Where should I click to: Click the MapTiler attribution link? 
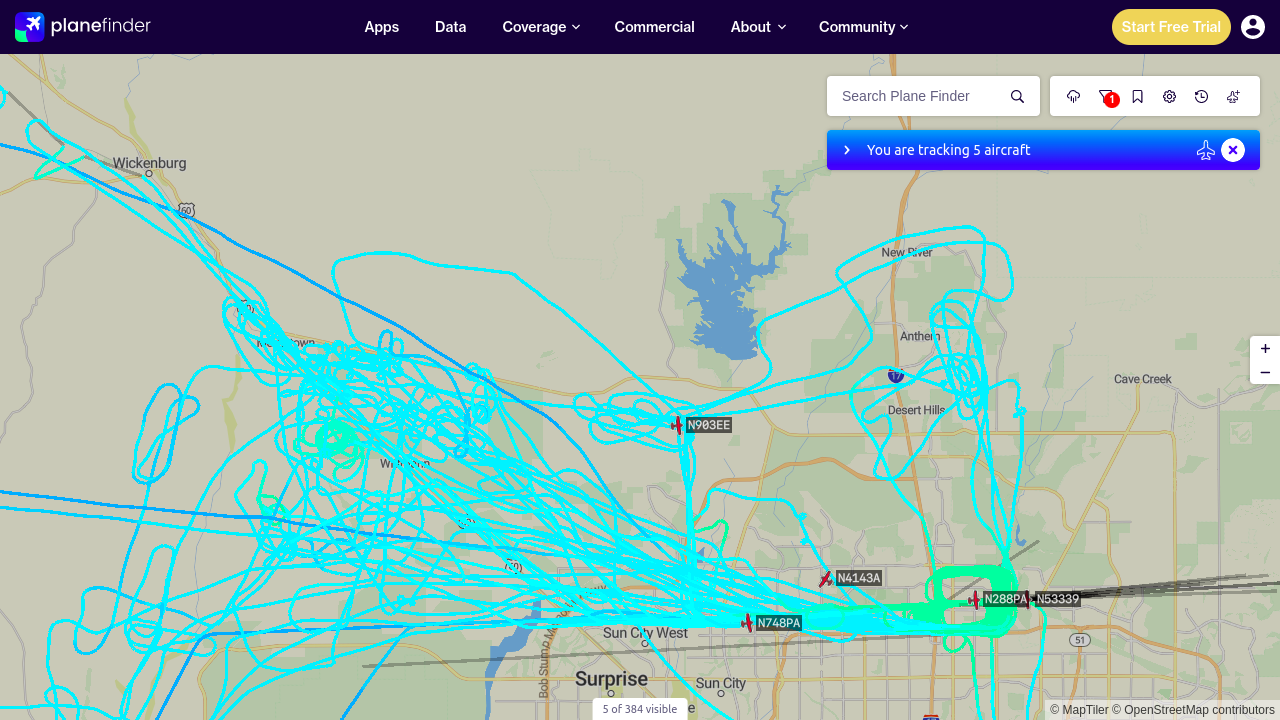tap(1080, 710)
